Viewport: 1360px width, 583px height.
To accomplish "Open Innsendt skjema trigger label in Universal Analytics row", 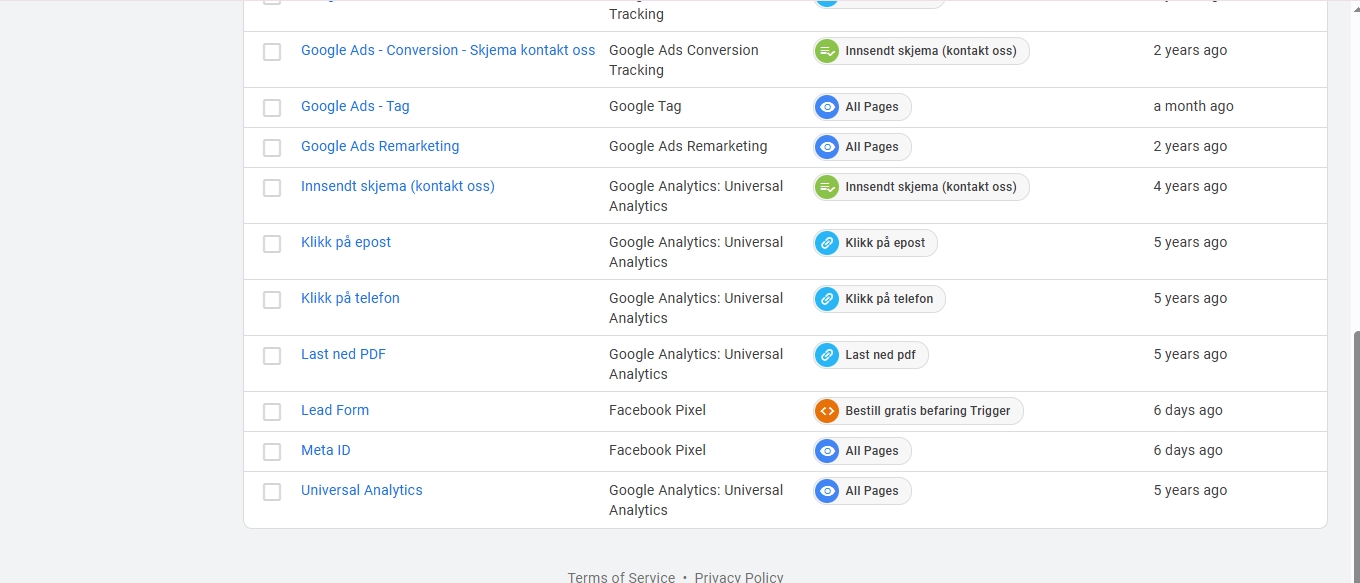I will point(931,187).
